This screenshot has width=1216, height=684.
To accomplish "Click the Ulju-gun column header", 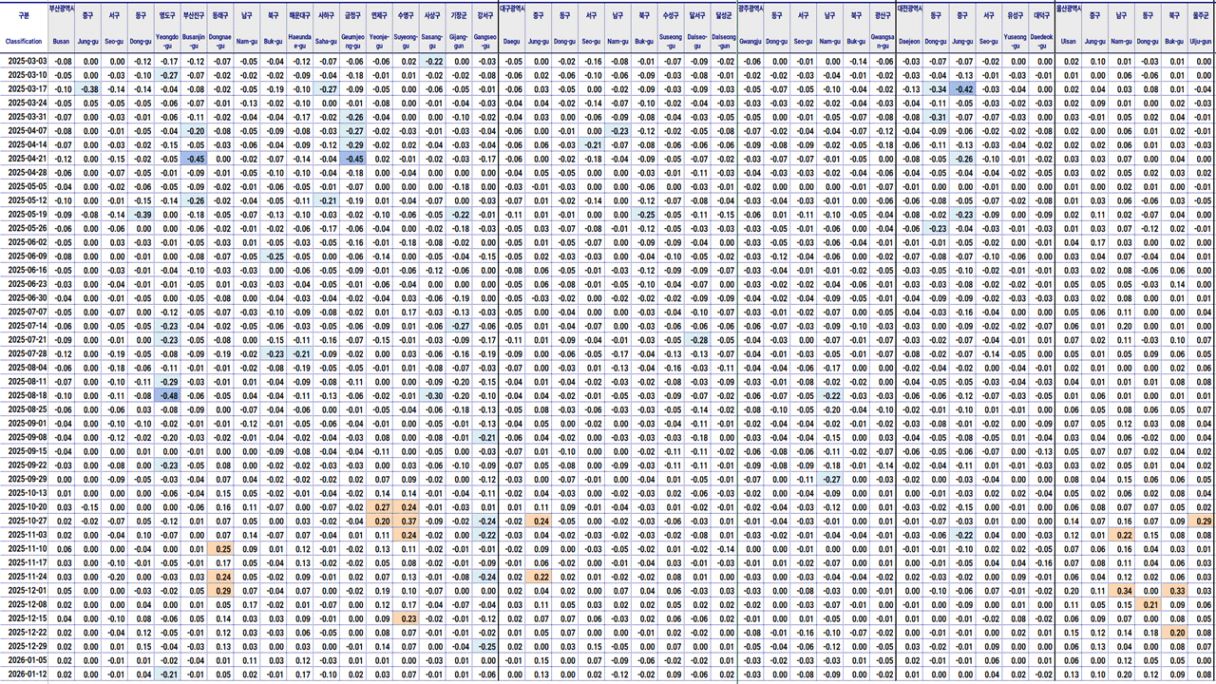I will [x=1200, y=42].
